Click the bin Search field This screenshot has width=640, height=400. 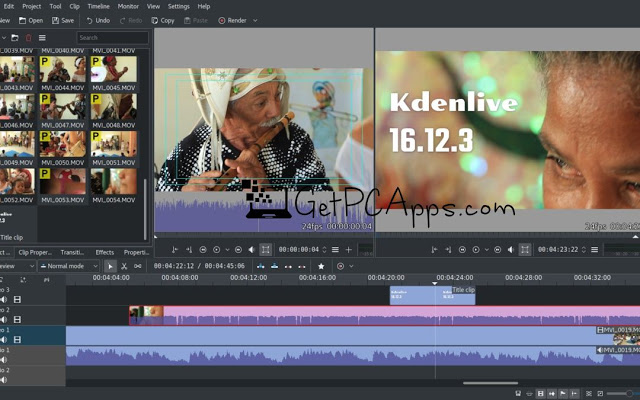coord(112,38)
